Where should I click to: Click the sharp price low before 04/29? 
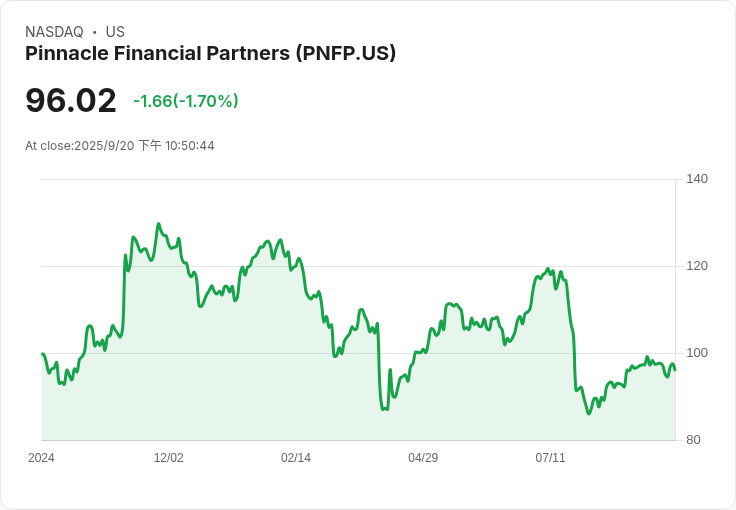pyautogui.click(x=384, y=409)
